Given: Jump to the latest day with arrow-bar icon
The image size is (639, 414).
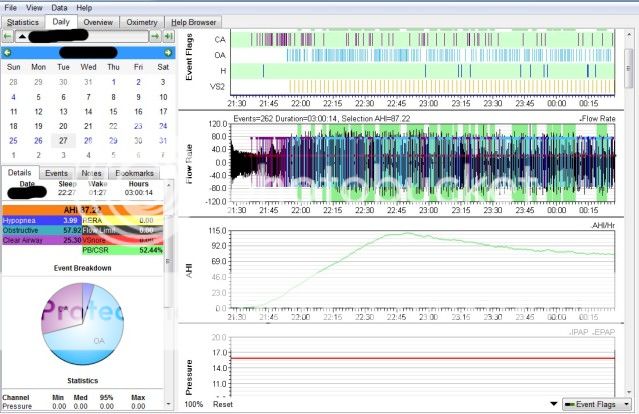Looking at the screenshot, I should [168, 36].
